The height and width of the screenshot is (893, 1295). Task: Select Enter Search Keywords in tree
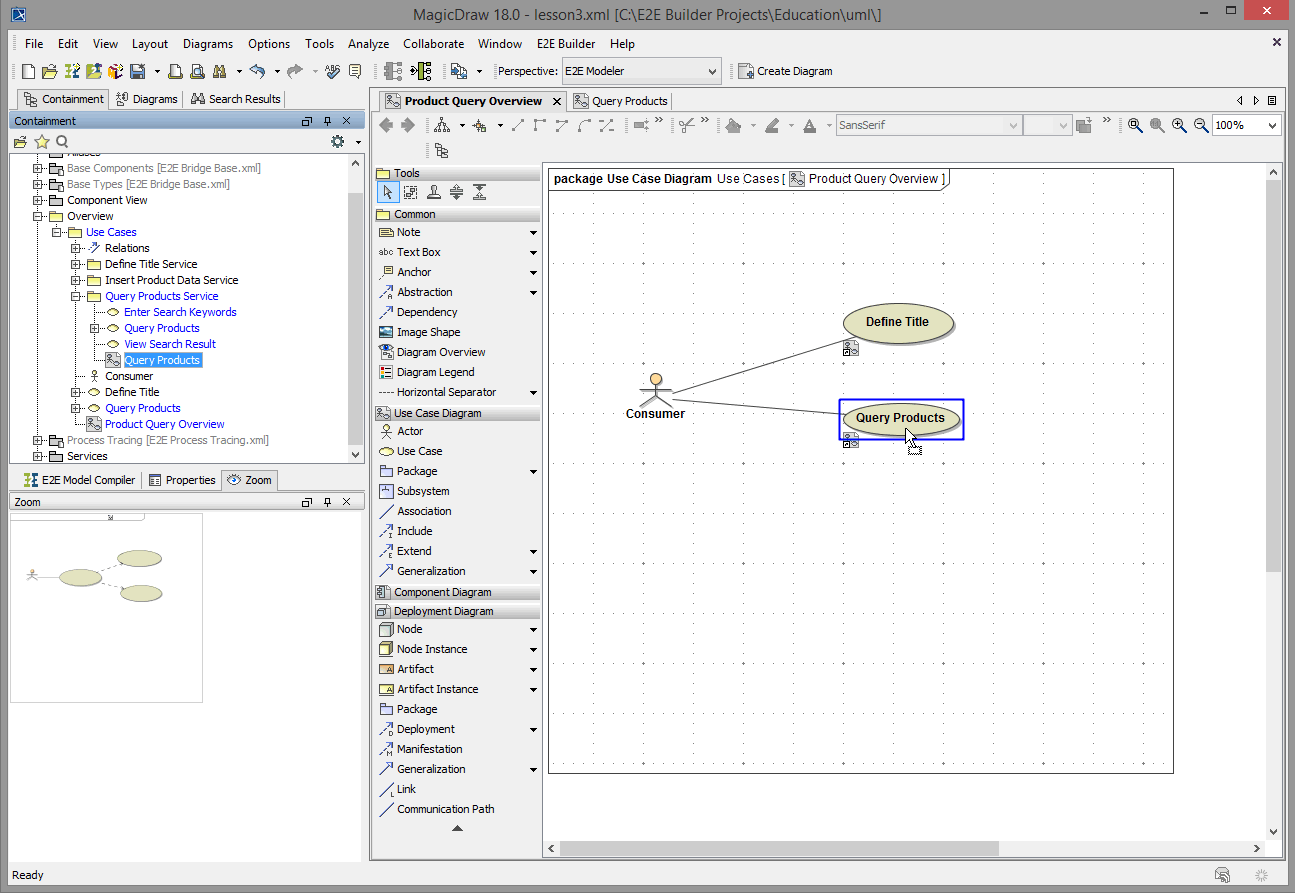(180, 312)
